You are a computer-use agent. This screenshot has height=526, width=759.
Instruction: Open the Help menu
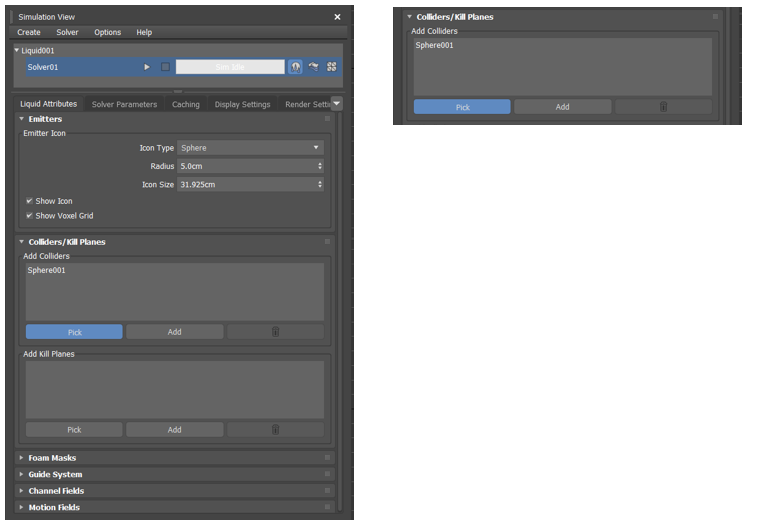point(144,32)
